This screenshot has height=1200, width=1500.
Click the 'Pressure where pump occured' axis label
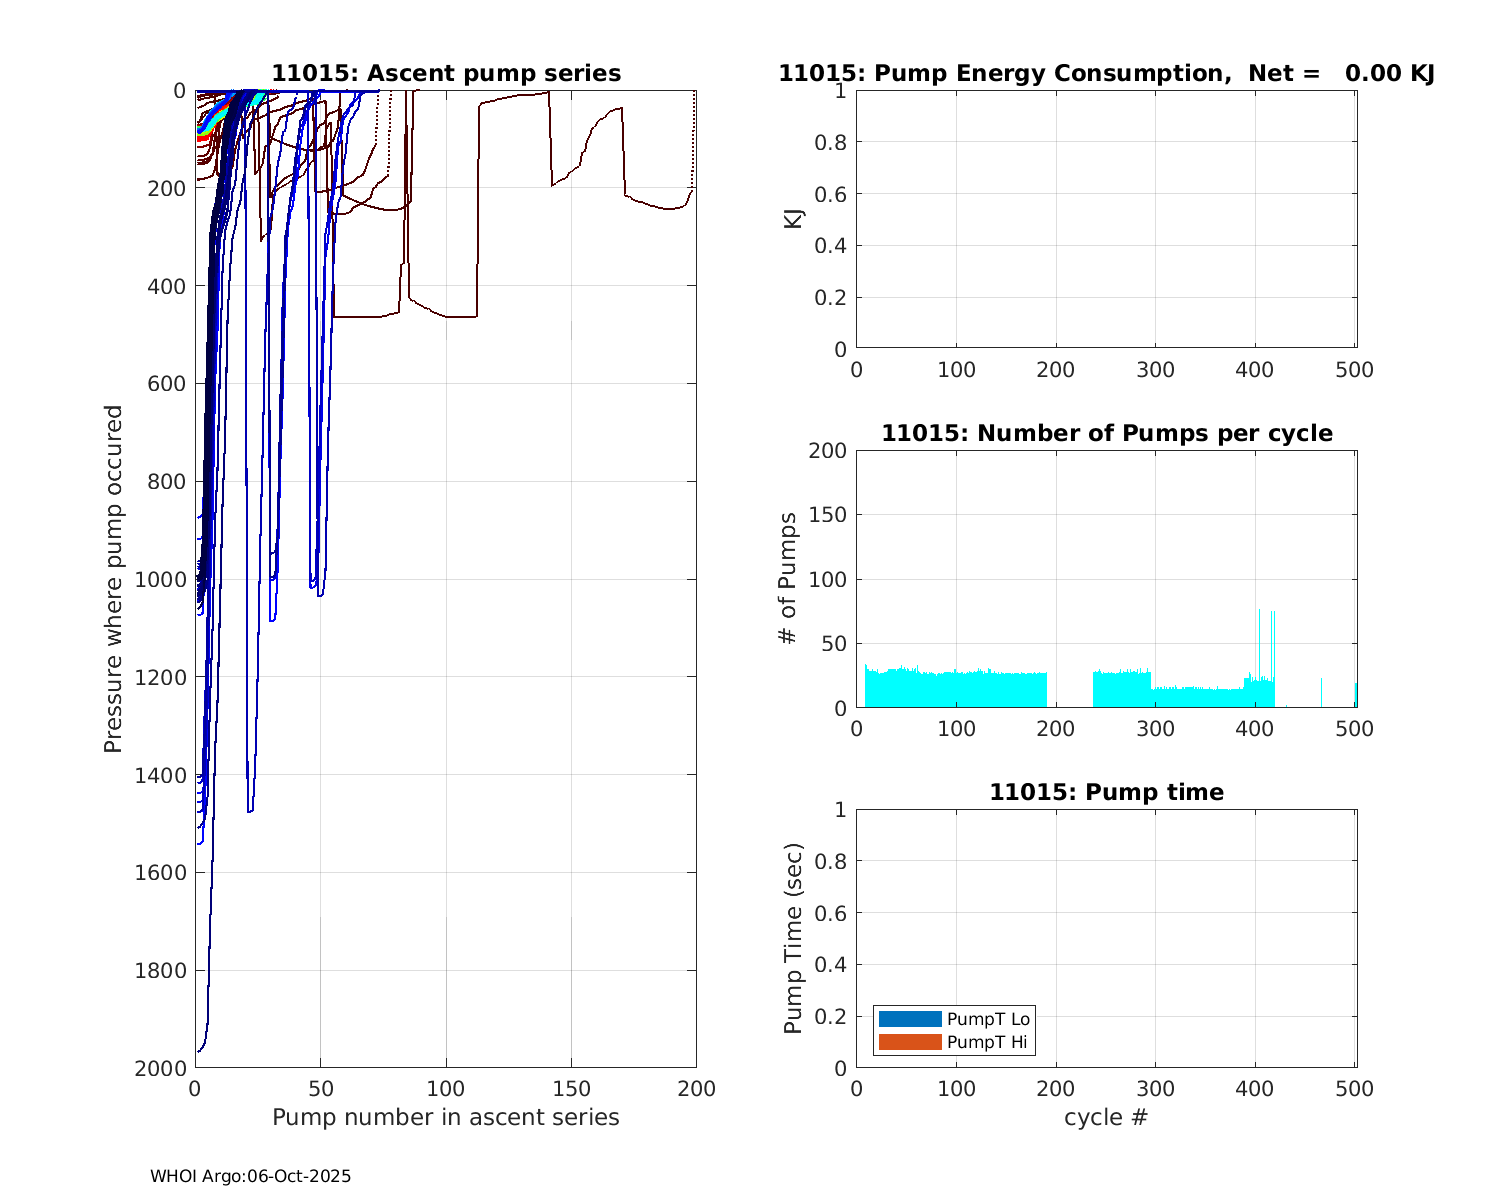coord(113,579)
